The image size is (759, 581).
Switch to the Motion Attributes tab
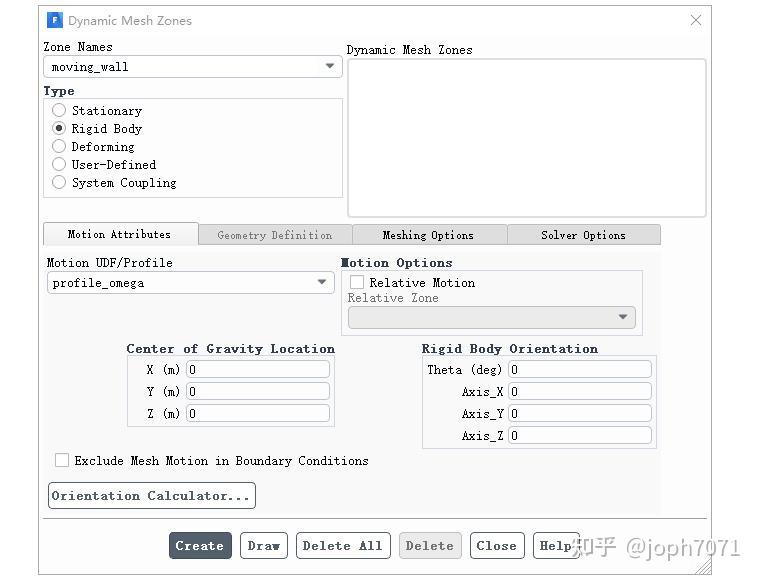(x=120, y=234)
